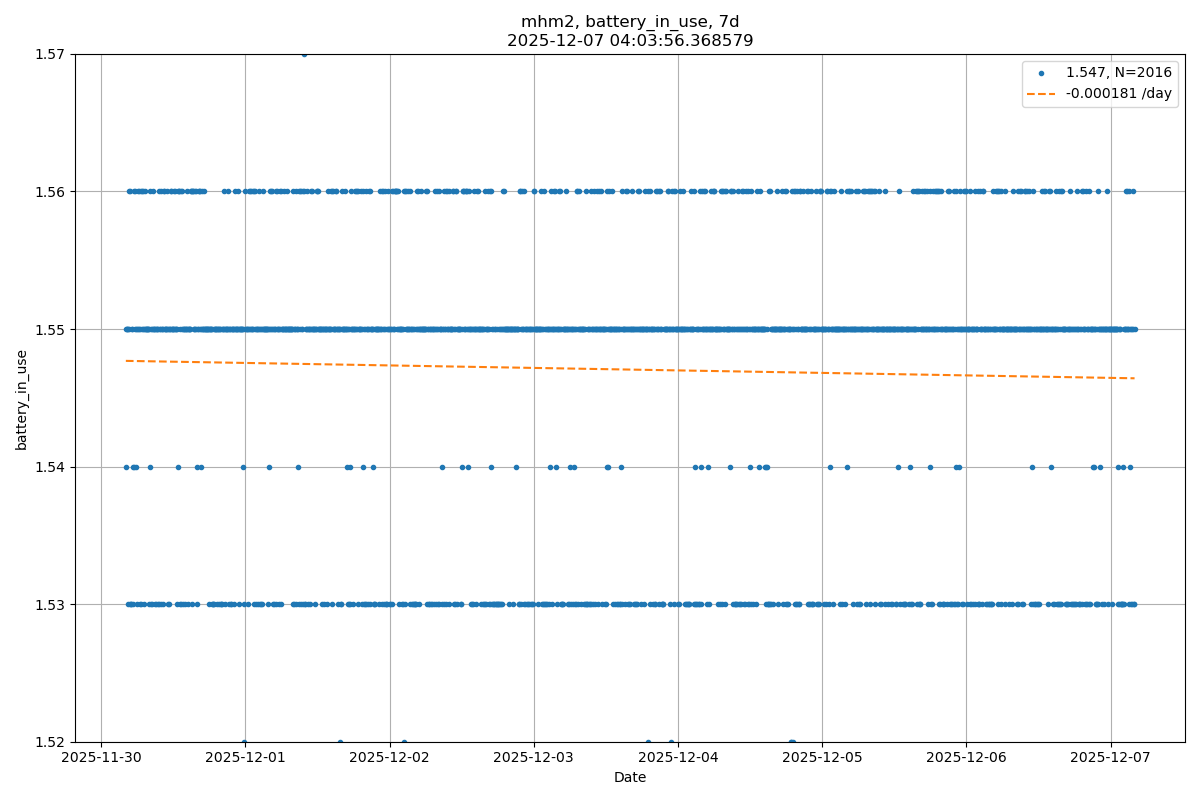
Task: Click the blue dot marker in the legend
Action: click(x=1043, y=73)
